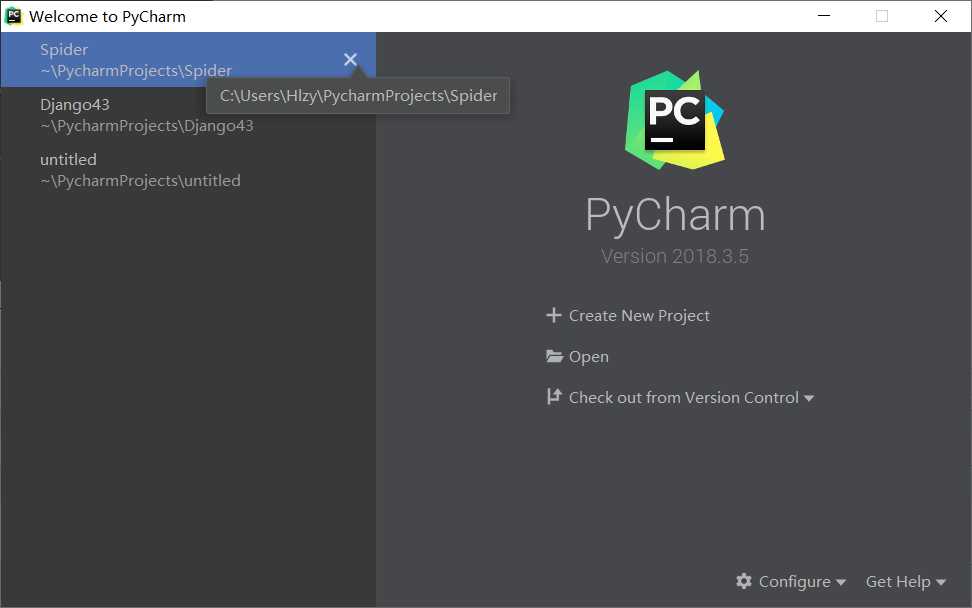
Task: Minimize the Welcome to PyCharm window
Action: (x=824, y=16)
